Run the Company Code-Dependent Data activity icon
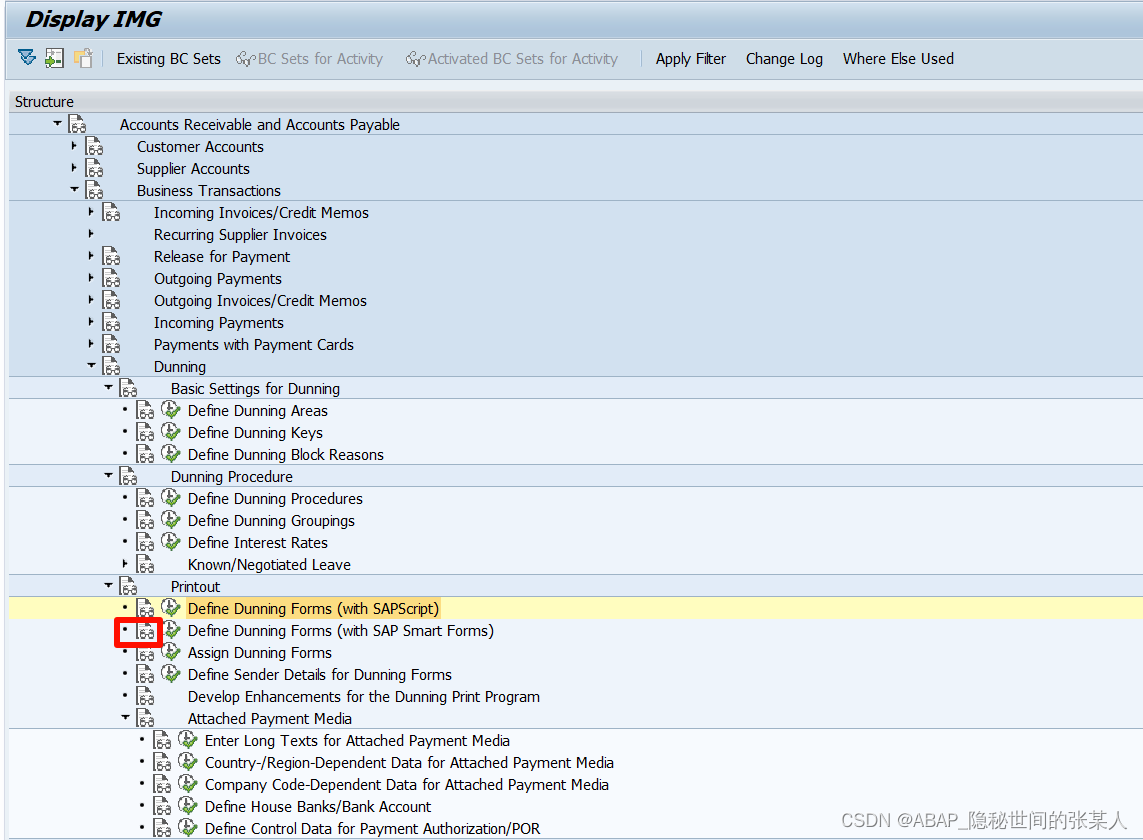 pyautogui.click(x=188, y=784)
